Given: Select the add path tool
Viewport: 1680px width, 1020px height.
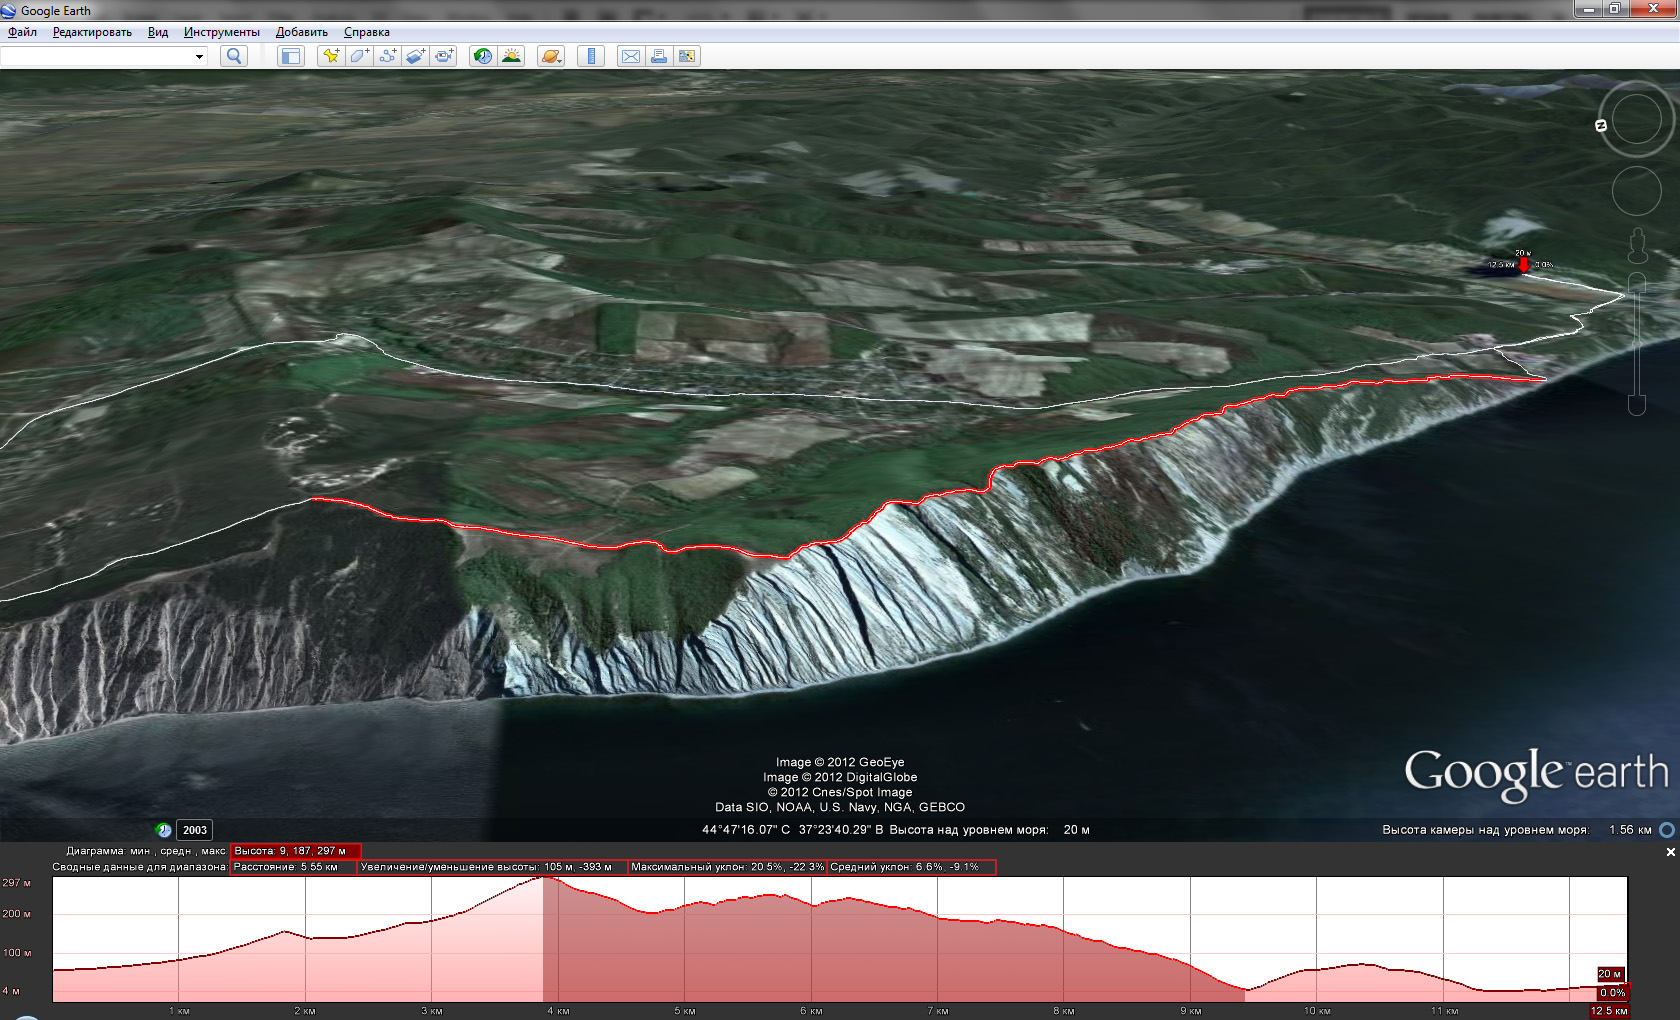Looking at the screenshot, I should coord(387,56).
